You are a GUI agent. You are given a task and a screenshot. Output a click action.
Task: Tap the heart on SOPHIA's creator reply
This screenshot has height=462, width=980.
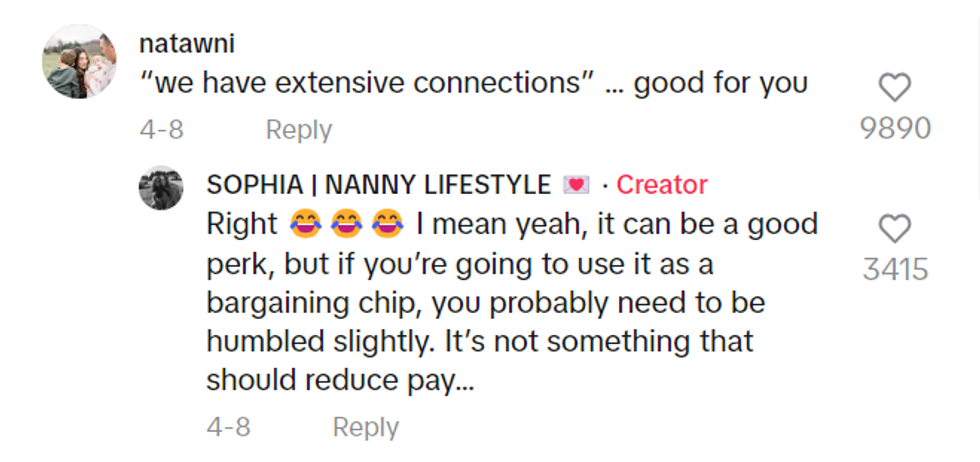[894, 230]
